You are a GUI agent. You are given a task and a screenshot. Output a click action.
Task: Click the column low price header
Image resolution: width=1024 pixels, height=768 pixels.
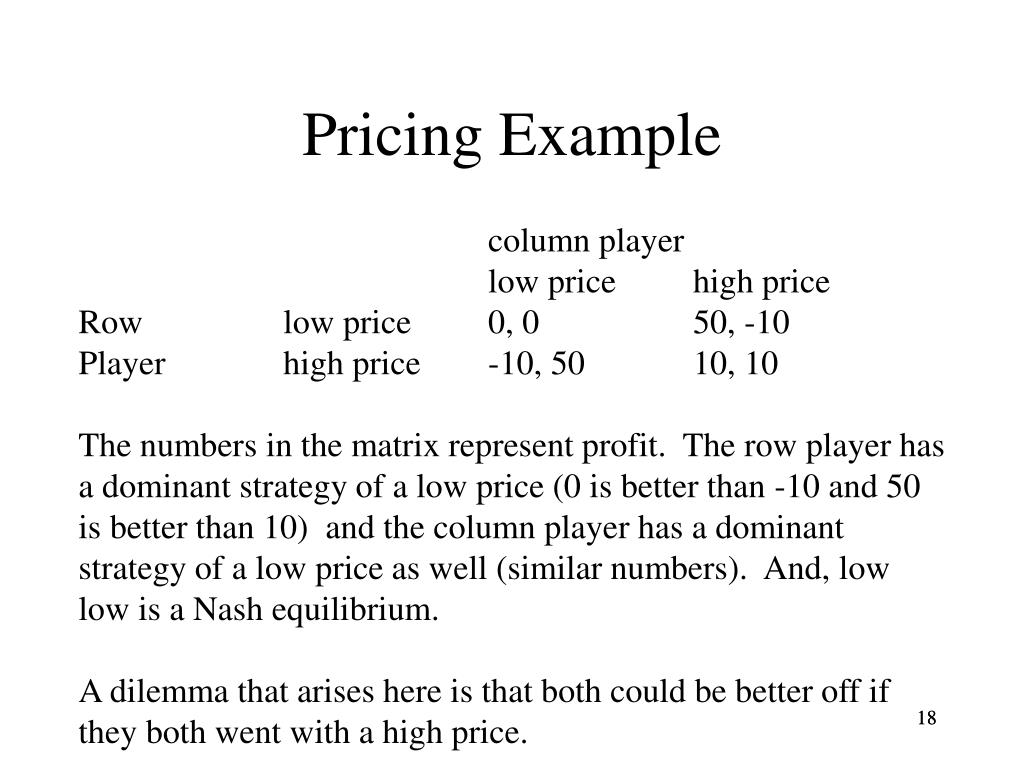click(x=551, y=283)
